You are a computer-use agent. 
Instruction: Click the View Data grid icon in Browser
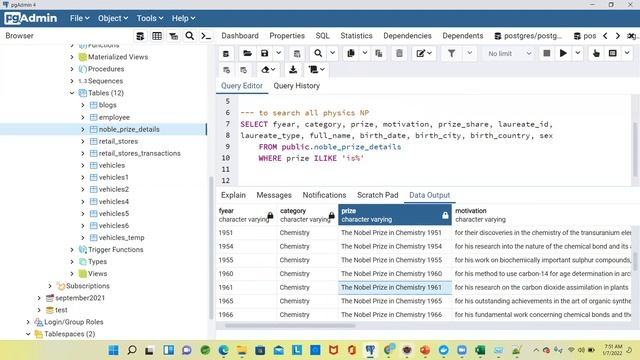[x=157, y=36]
